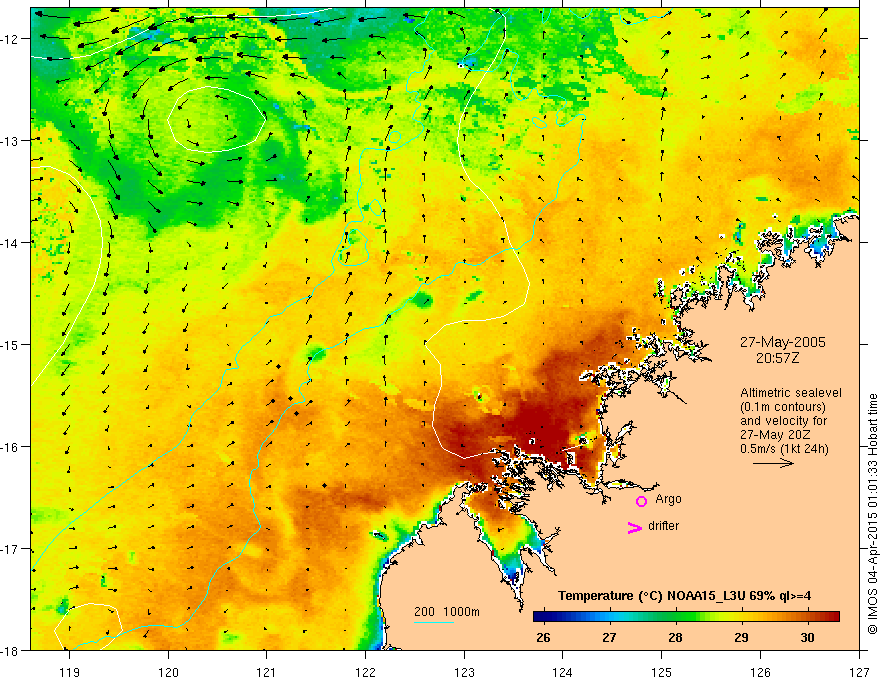Click the '0.5m/s (1kt 24h)' text

(x=784, y=449)
